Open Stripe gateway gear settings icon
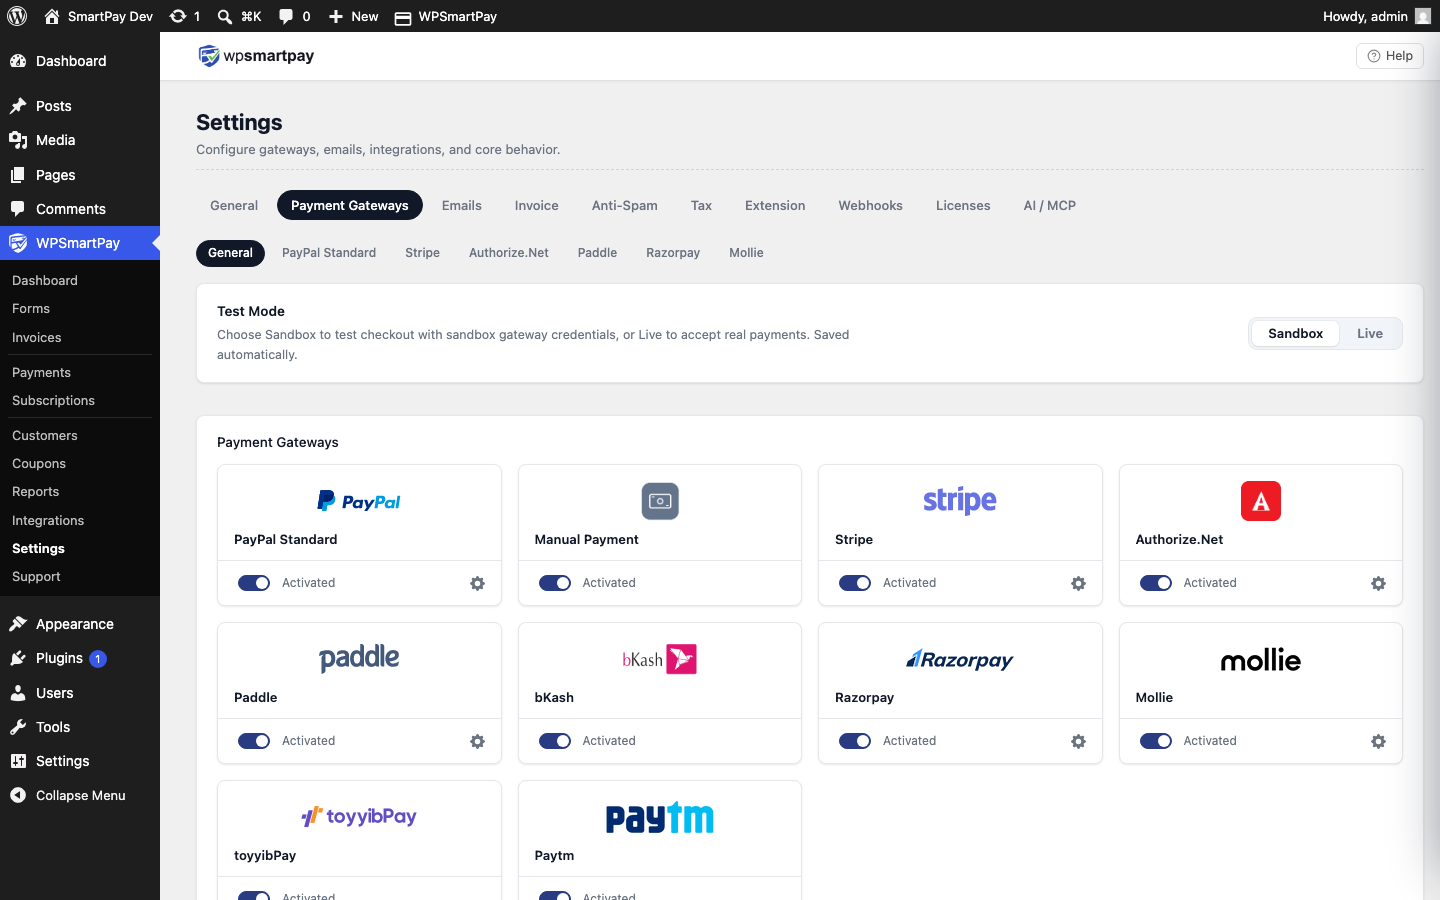The image size is (1440, 900). (1078, 583)
